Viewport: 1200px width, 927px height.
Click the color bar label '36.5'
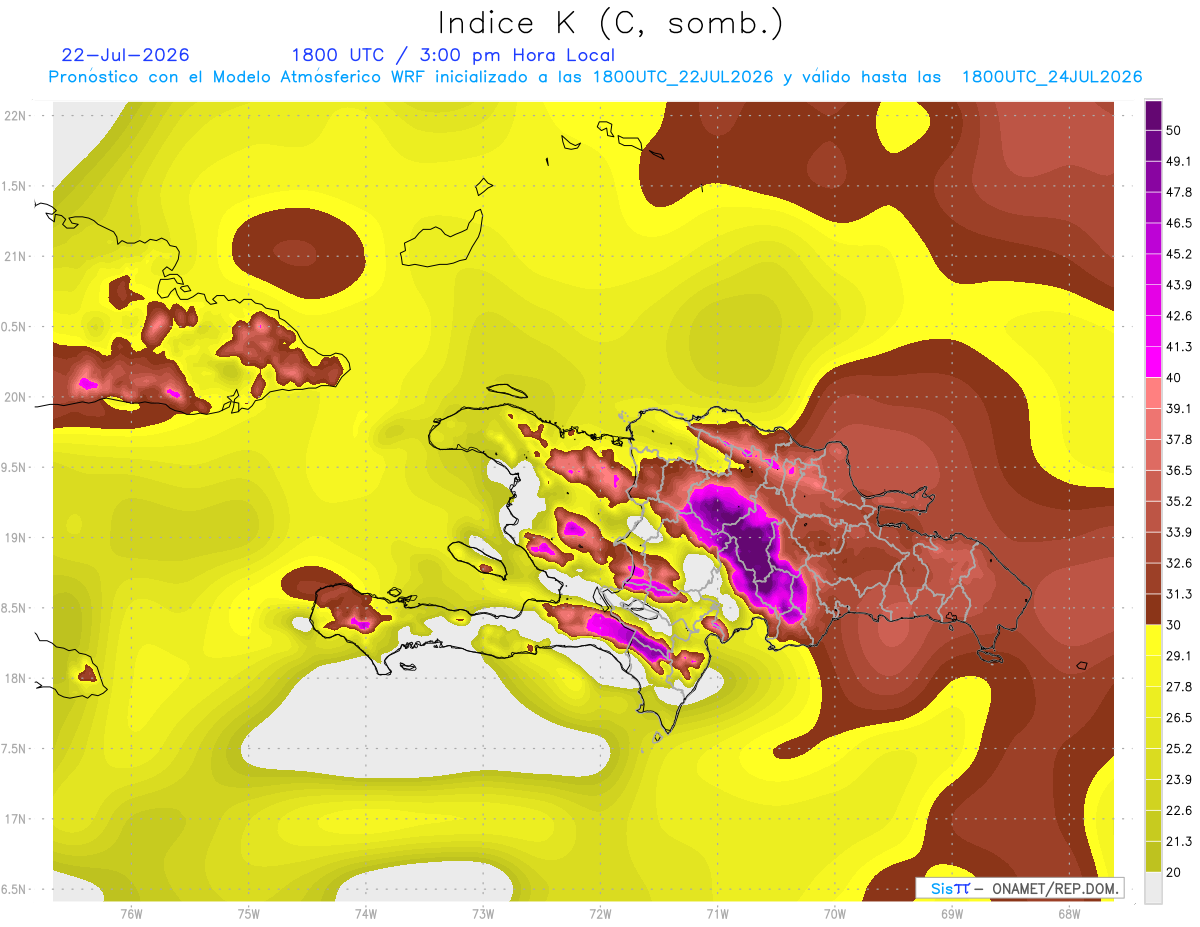point(1179,470)
